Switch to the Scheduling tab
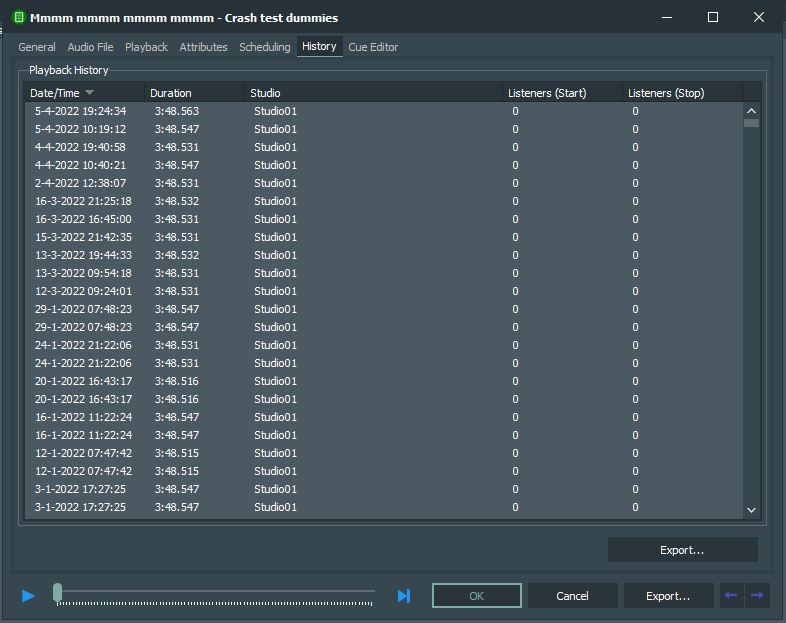The height and width of the screenshot is (623, 786). tap(264, 47)
